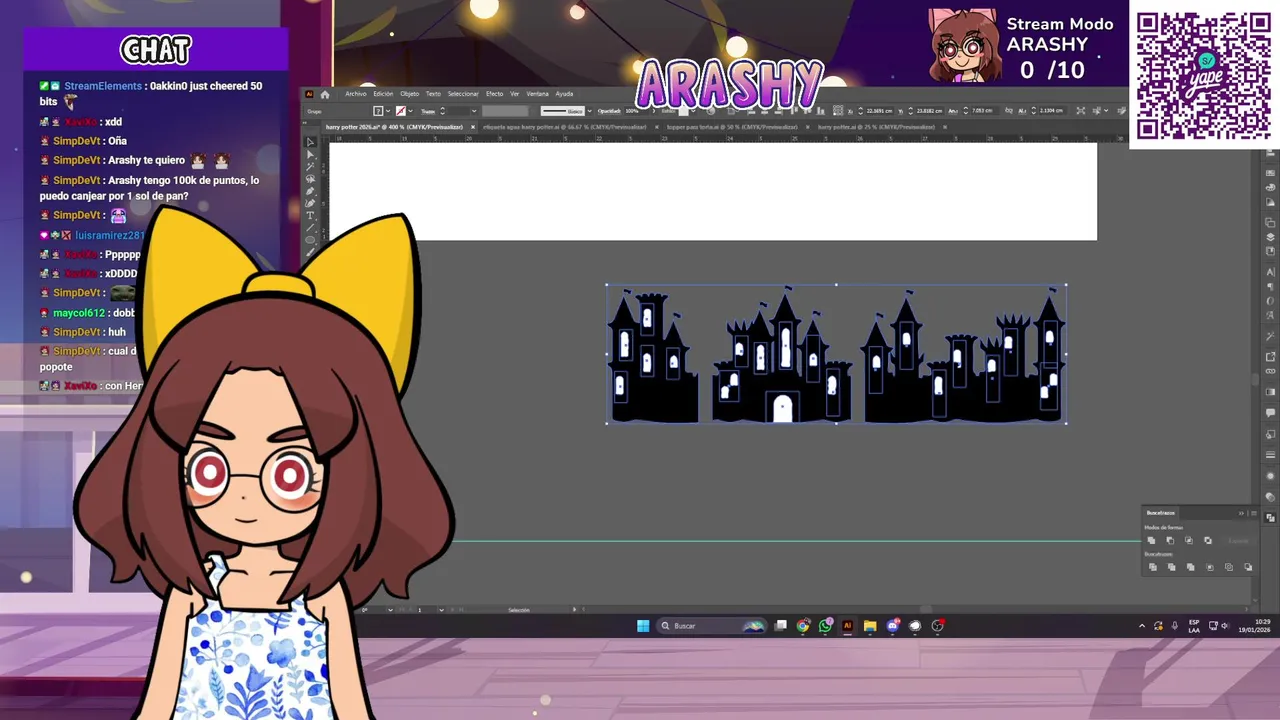Viewport: 1280px width, 720px height.
Task: Click the Opacidad label link
Action: pos(609,111)
